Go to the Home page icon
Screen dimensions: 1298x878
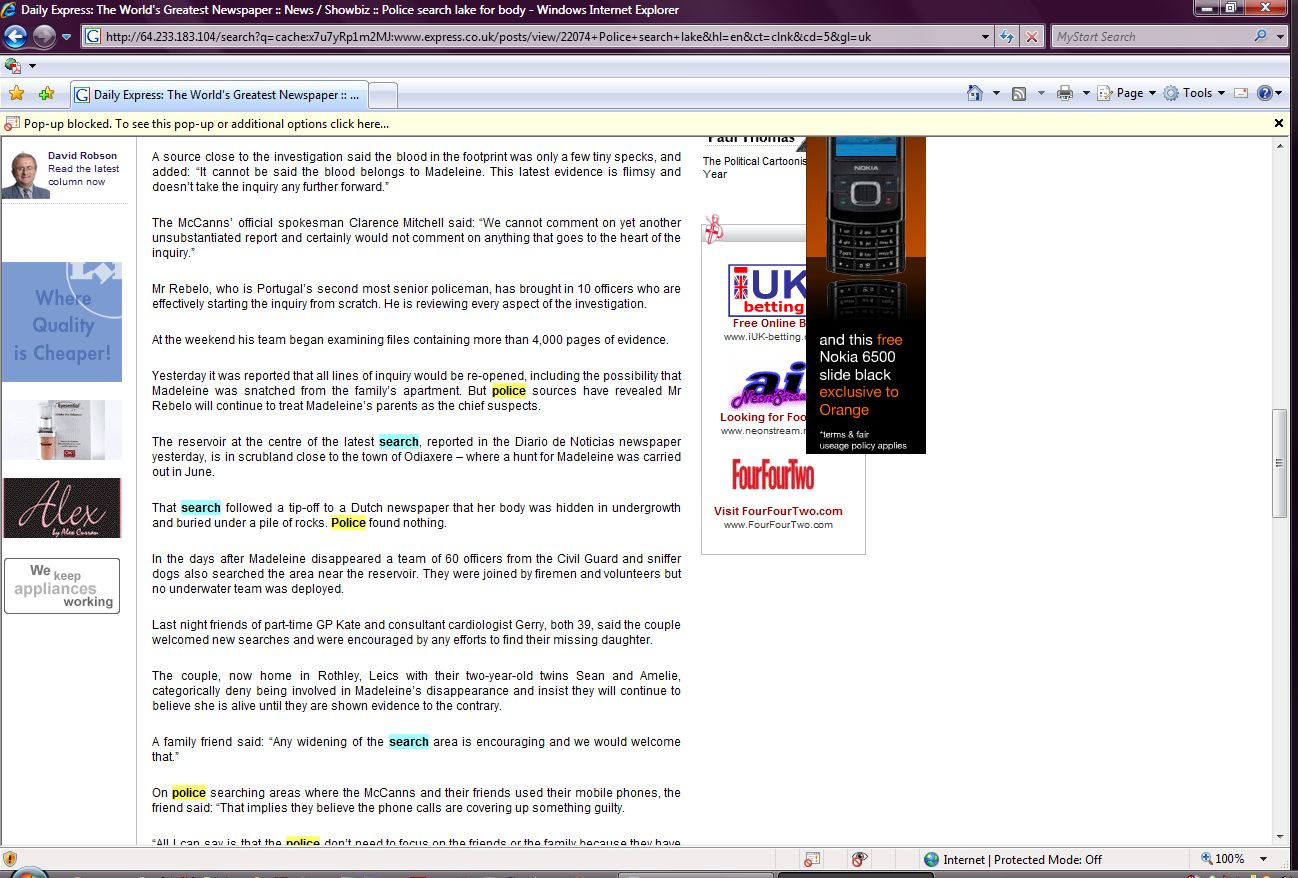(975, 93)
